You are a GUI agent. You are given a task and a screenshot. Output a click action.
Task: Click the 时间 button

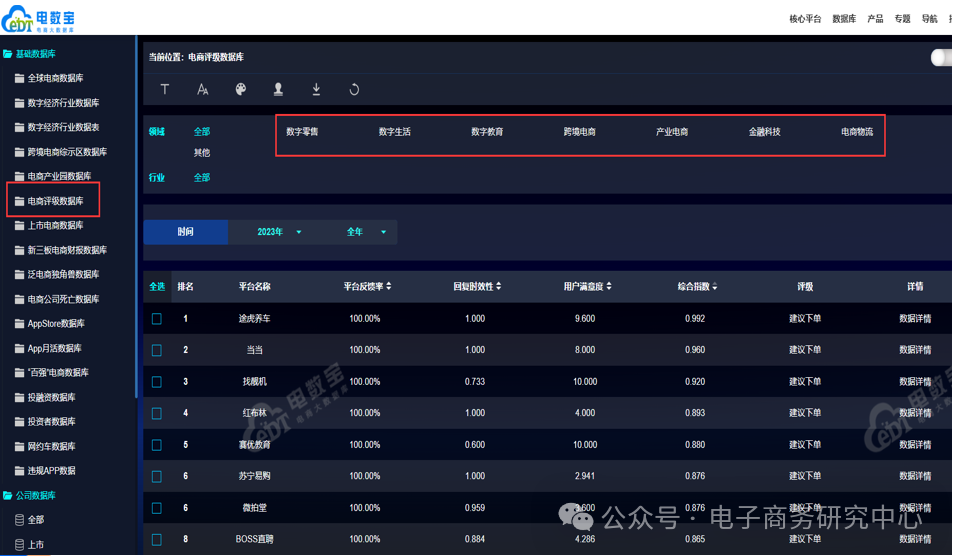click(185, 232)
